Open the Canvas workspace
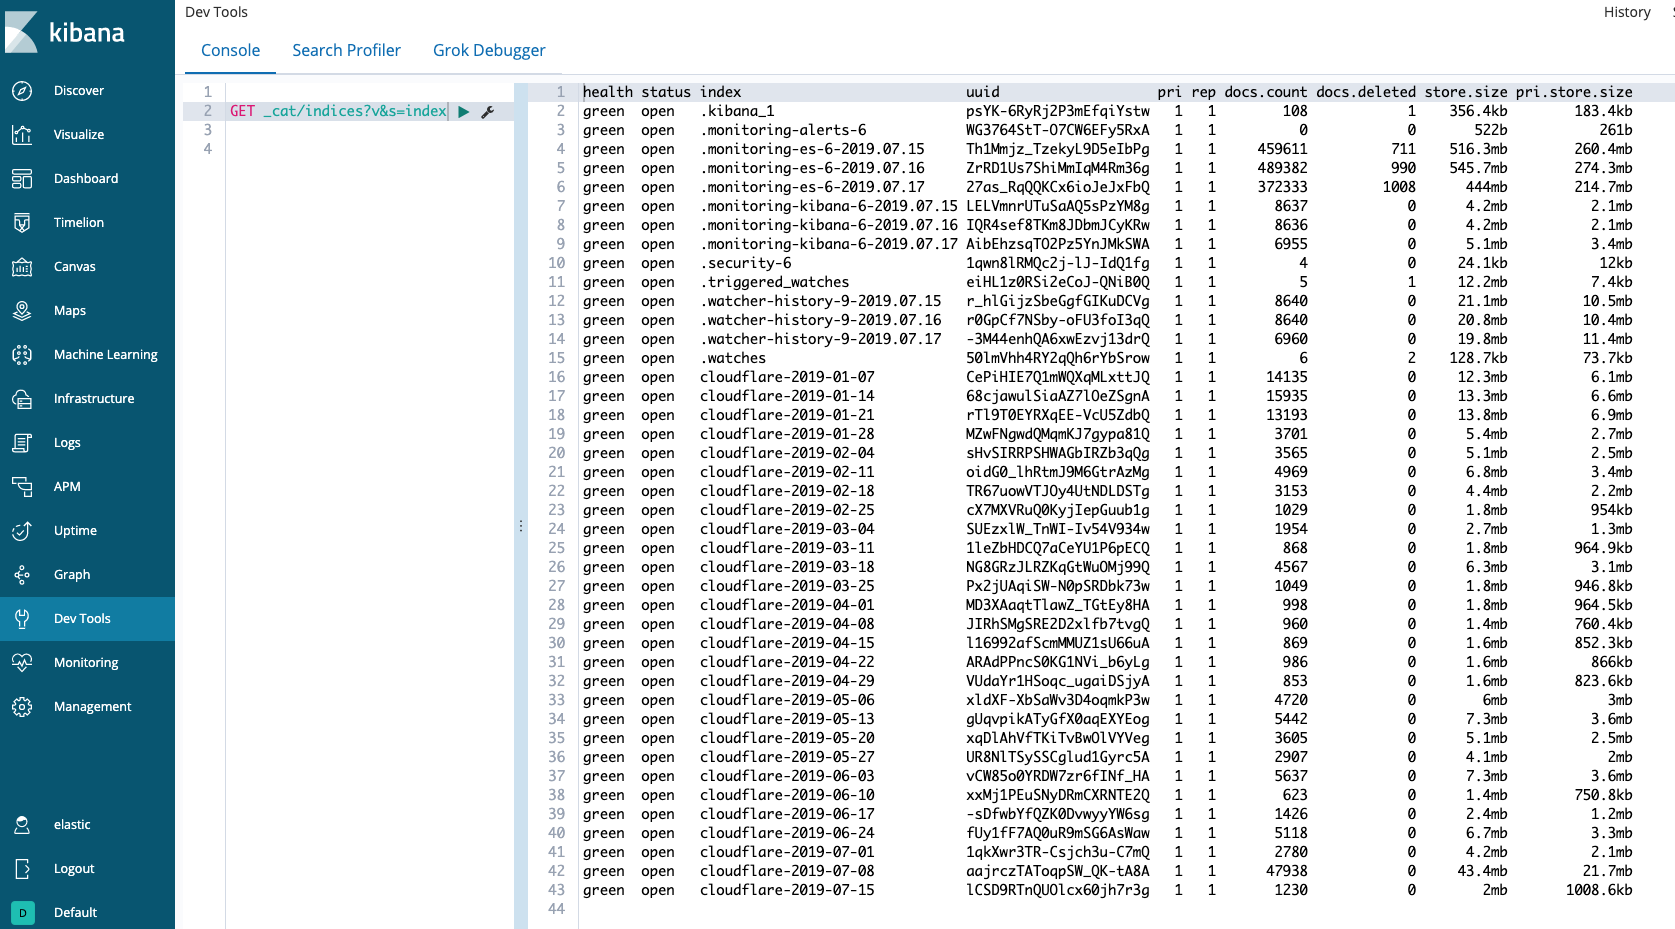Screen dimensions: 1675x929 (x=75, y=266)
